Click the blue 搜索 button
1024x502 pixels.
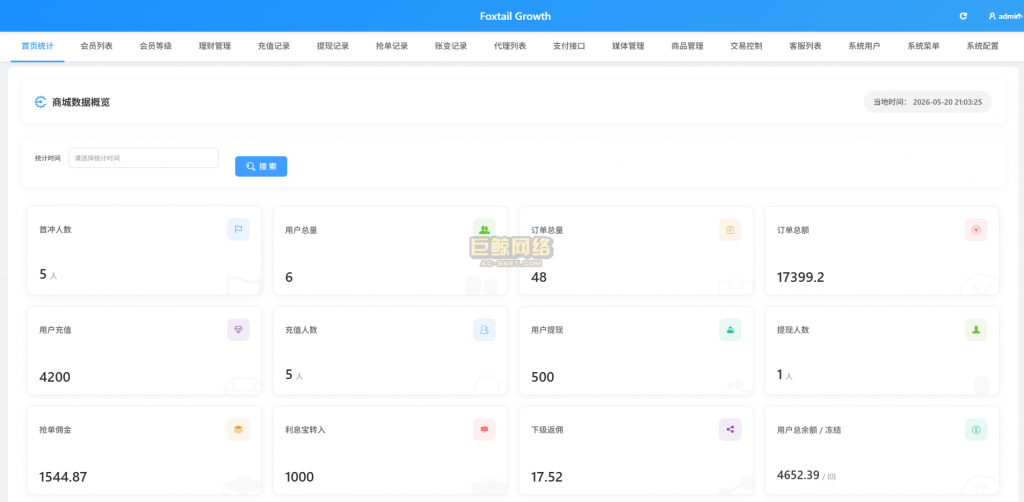coord(261,166)
